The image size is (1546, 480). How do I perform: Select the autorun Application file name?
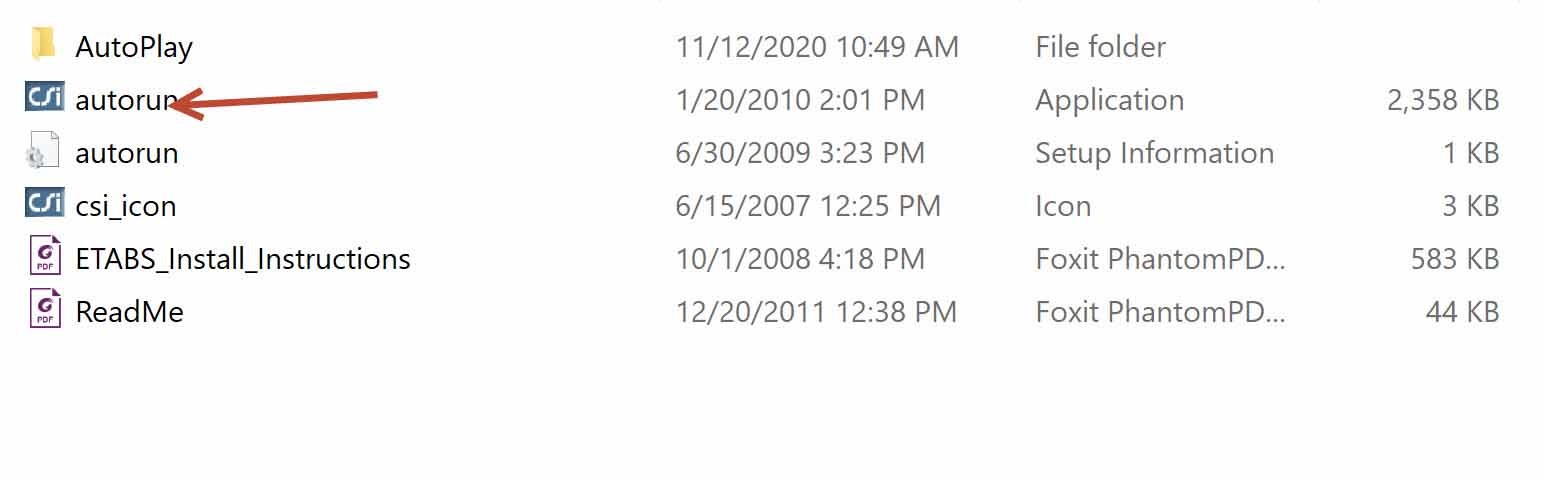pos(126,100)
